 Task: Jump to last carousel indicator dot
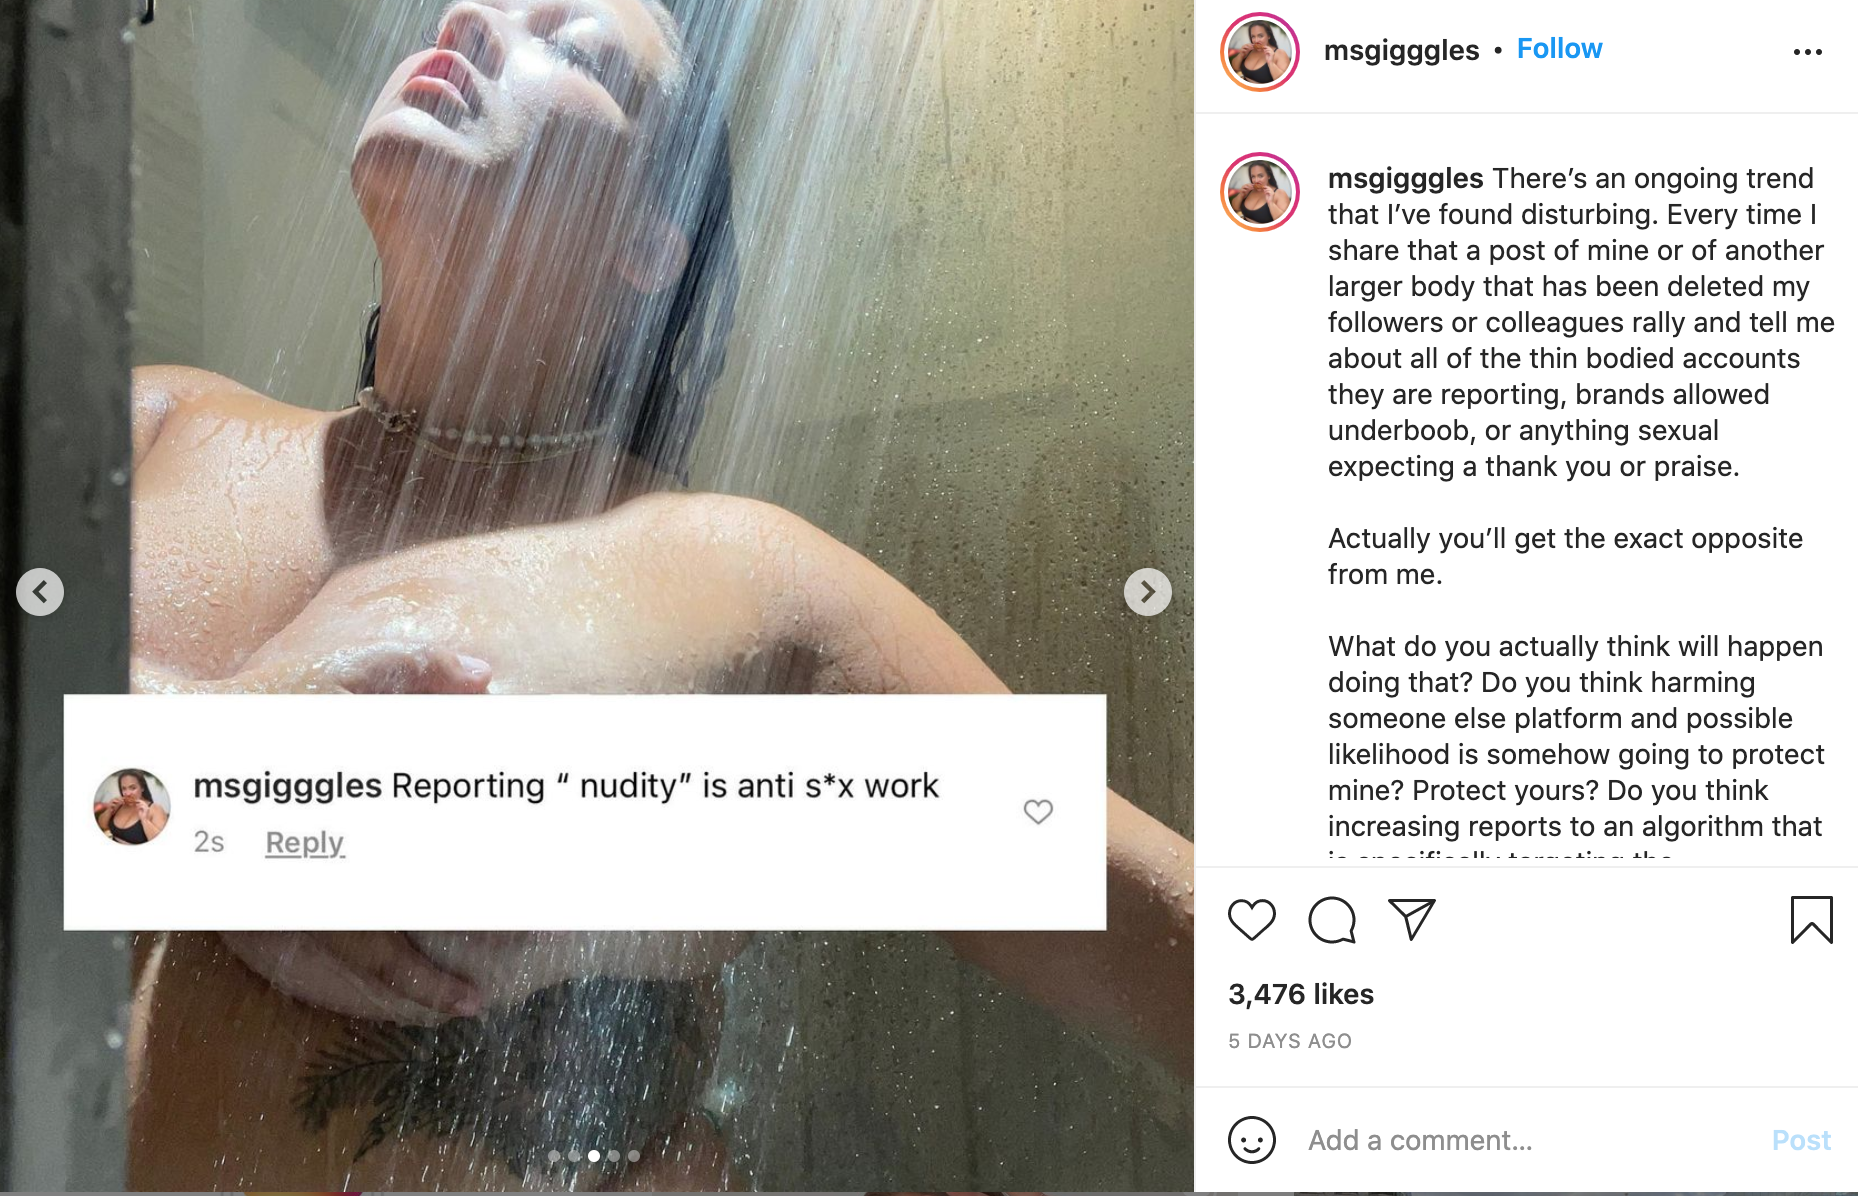click(x=634, y=1156)
